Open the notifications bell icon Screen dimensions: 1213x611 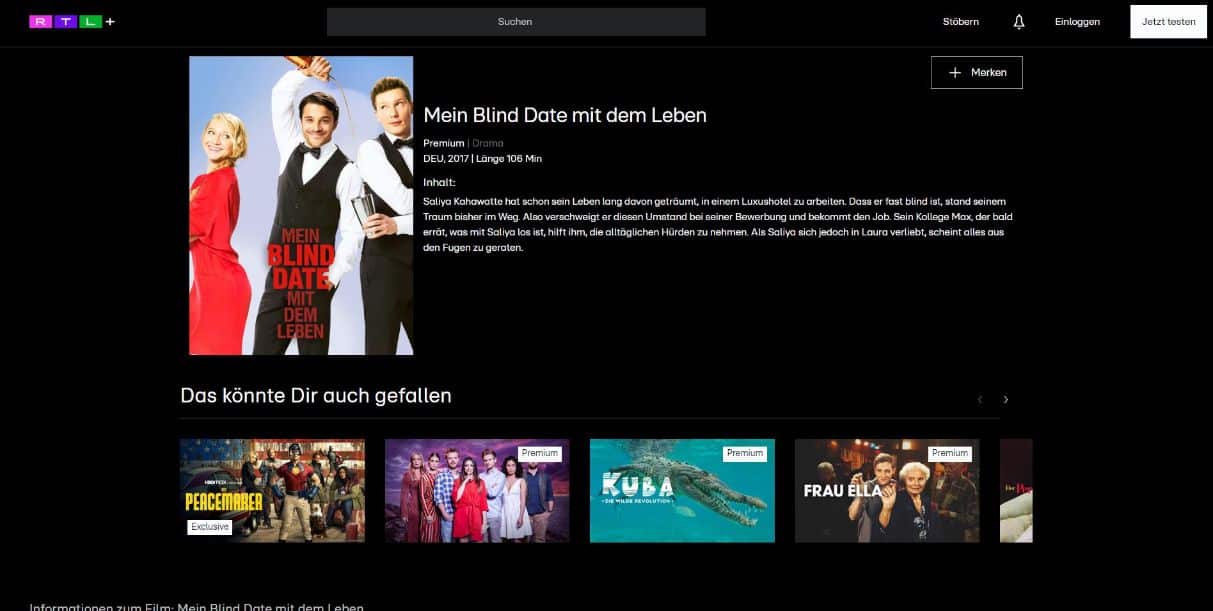coord(1019,22)
